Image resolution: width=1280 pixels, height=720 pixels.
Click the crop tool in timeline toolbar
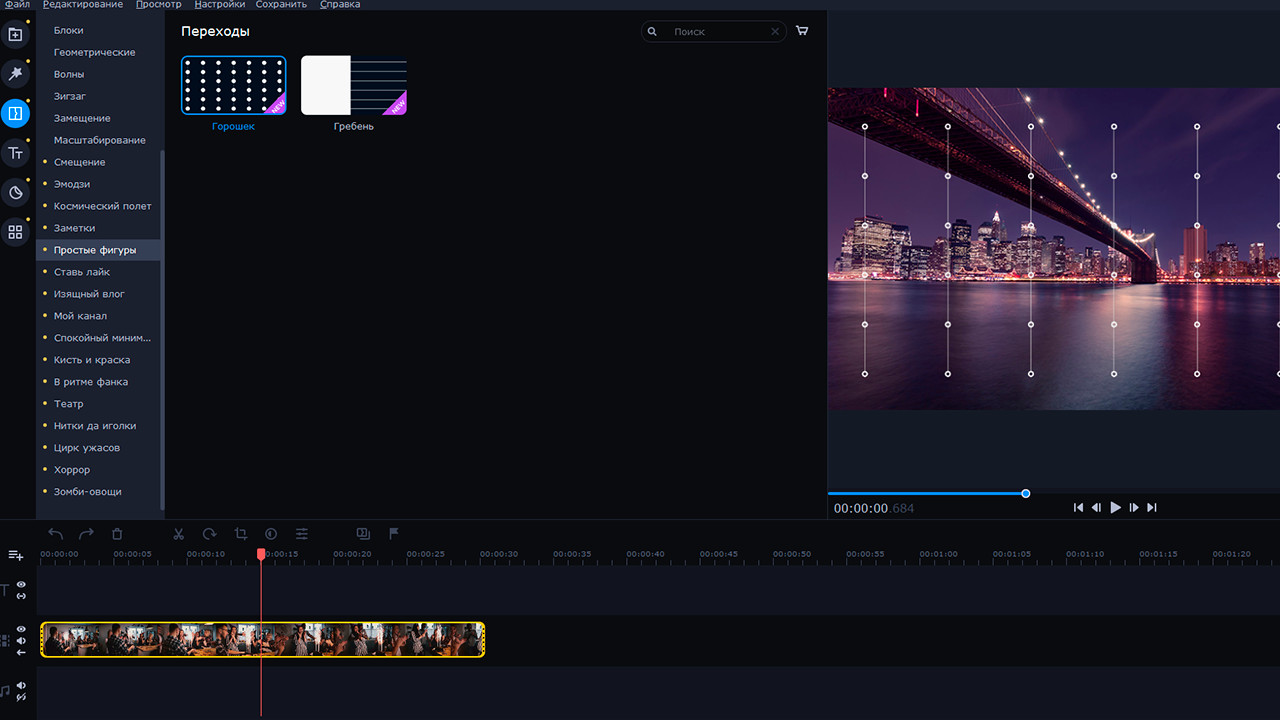[240, 534]
